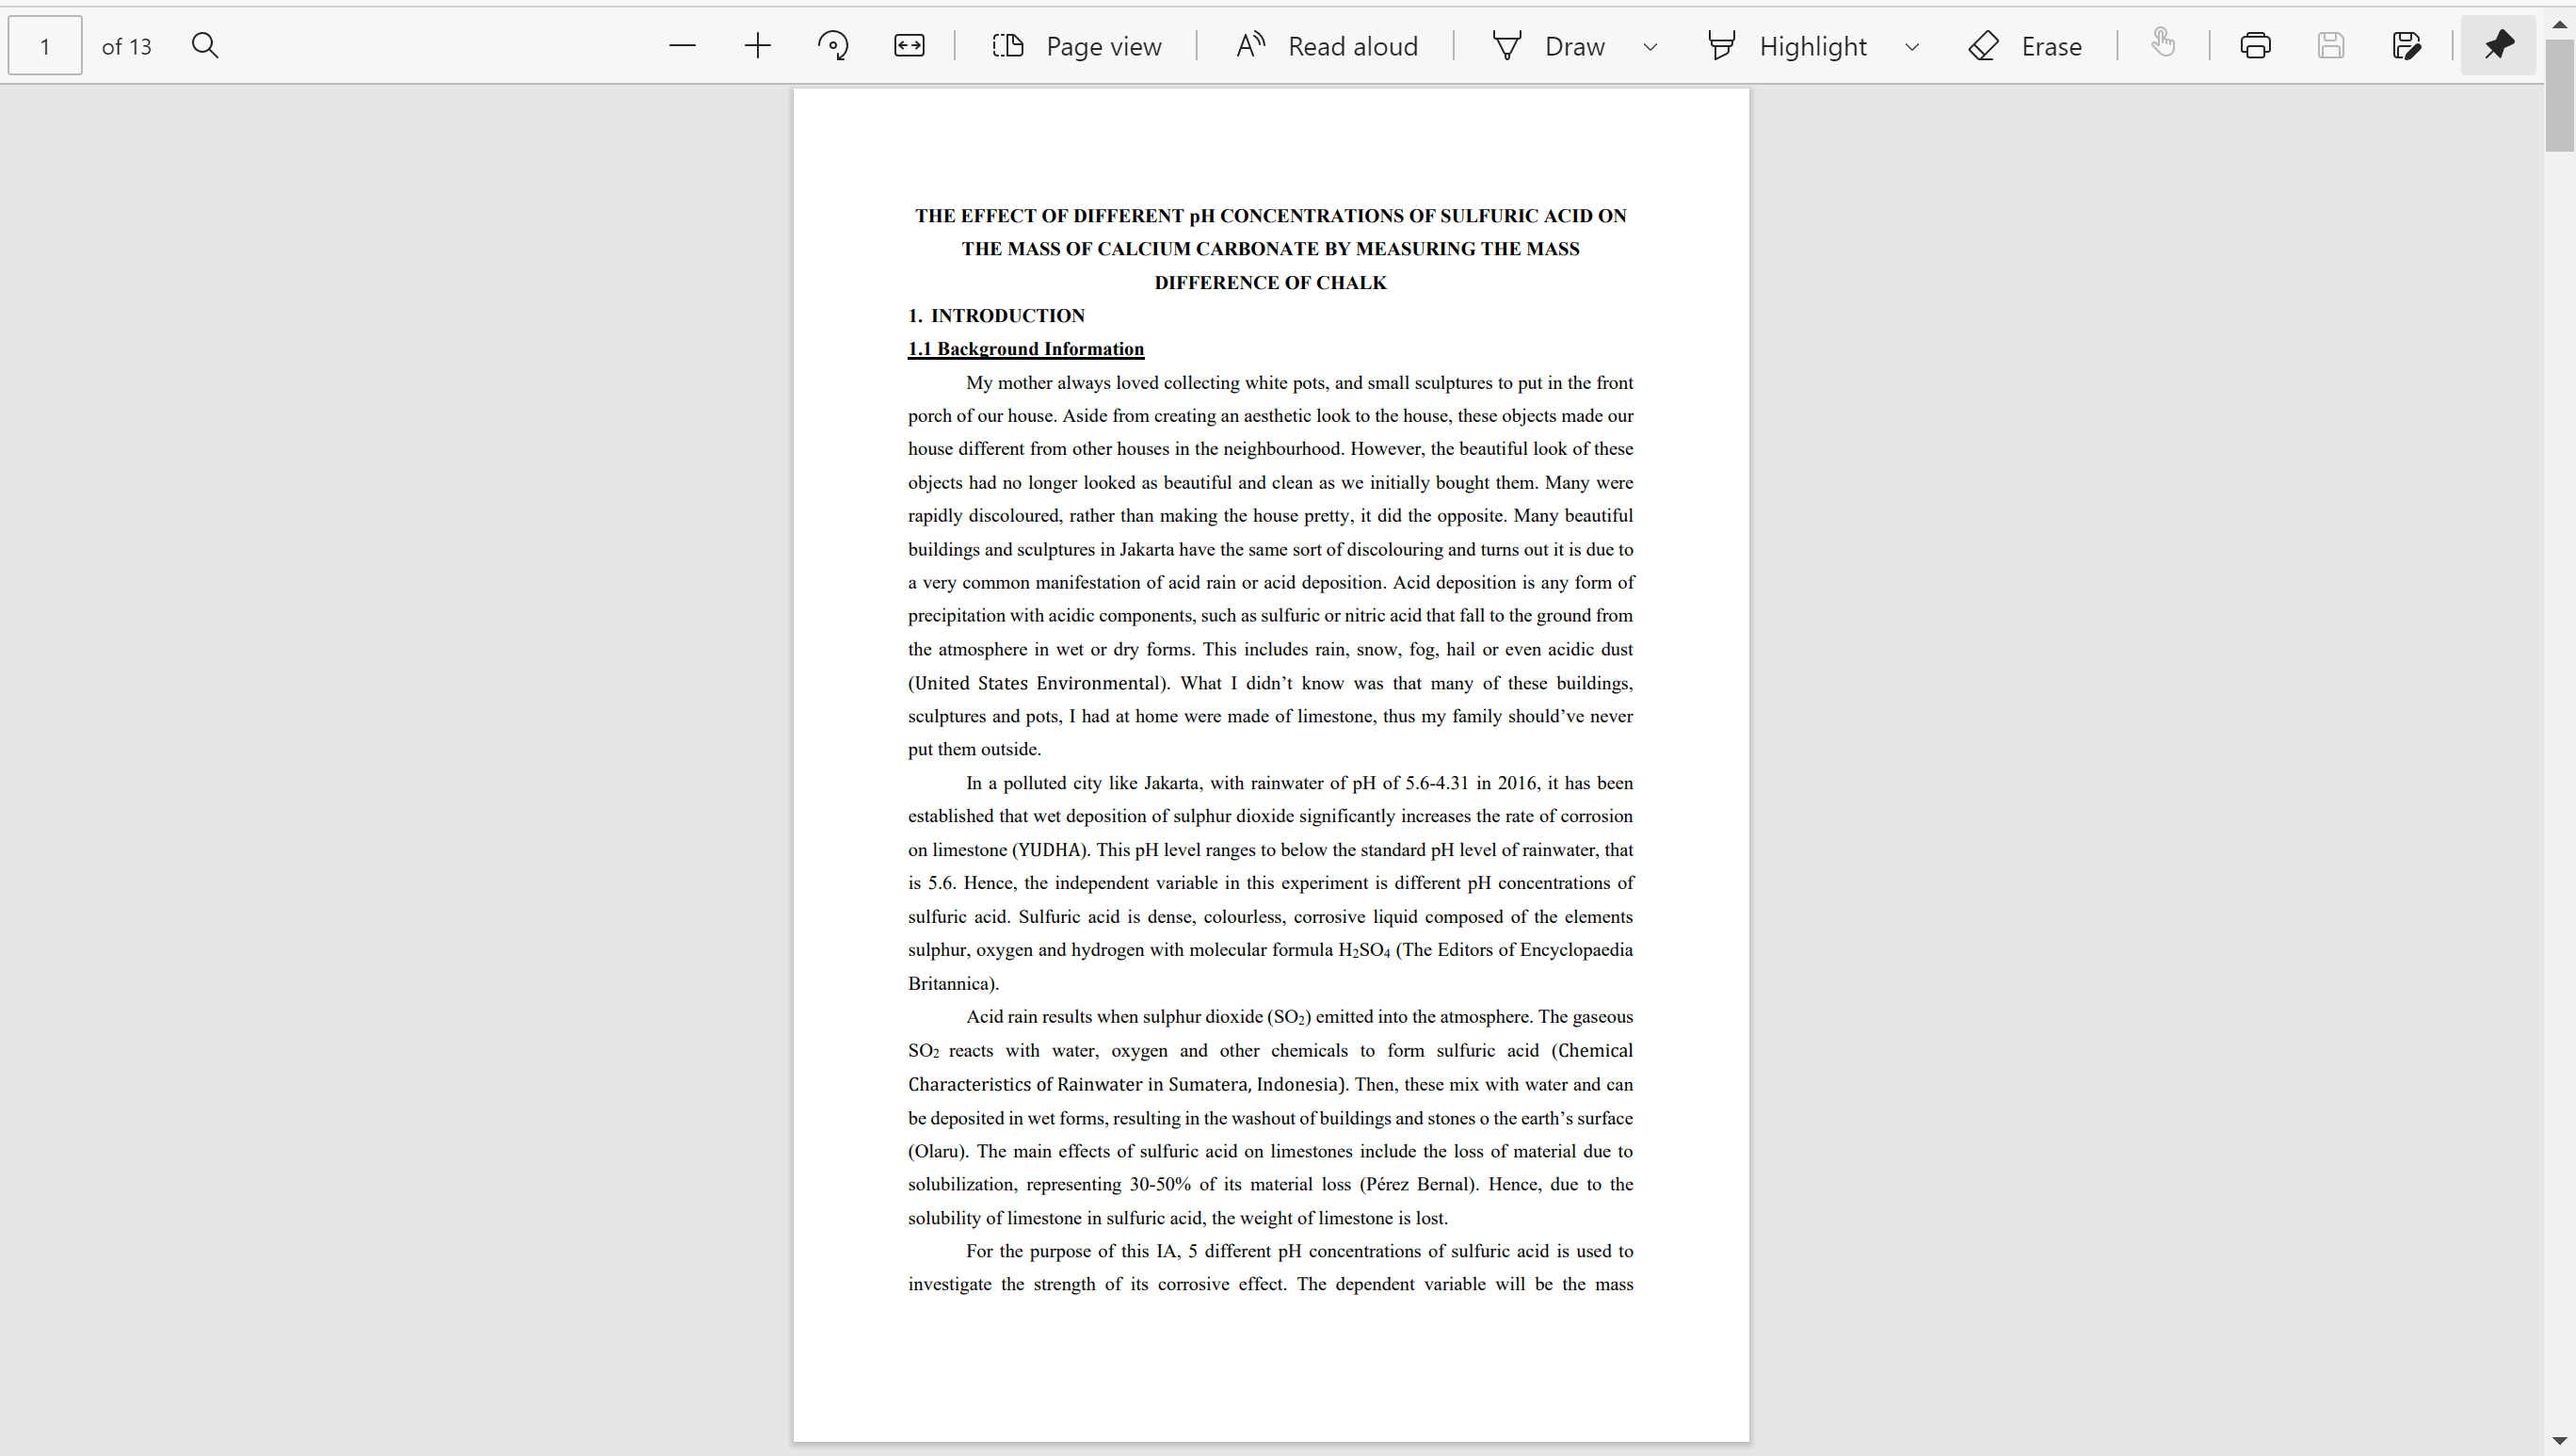Click the 'DIFFERENCE OF CHALK' title line
Screen dimensions: 2576x1456
pos(1270,283)
